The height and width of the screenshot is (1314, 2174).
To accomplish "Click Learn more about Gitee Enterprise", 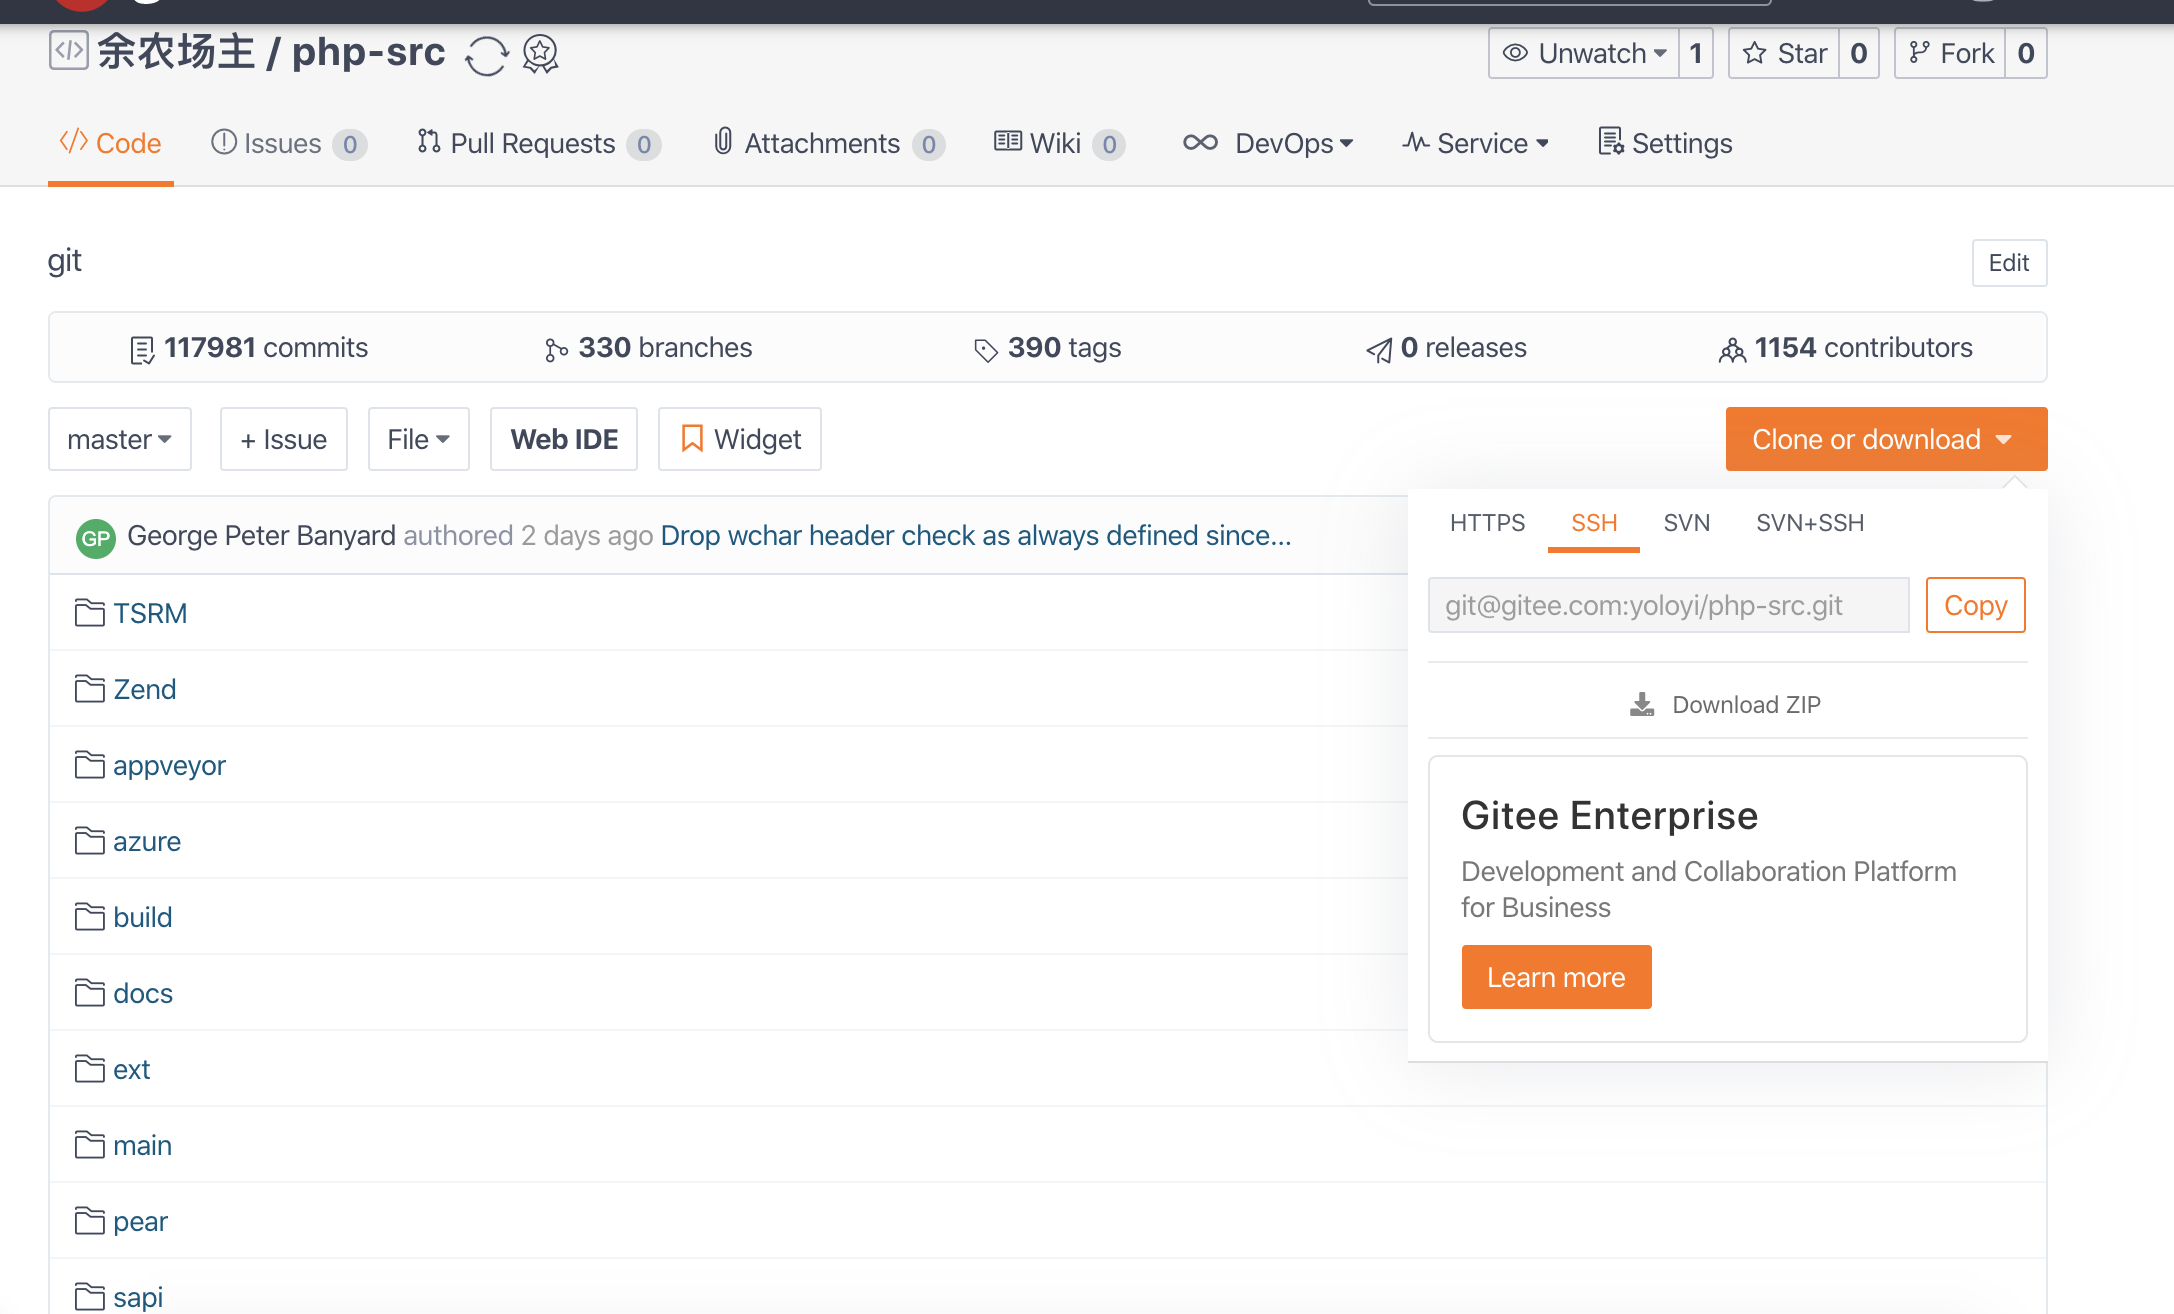I will (x=1556, y=977).
